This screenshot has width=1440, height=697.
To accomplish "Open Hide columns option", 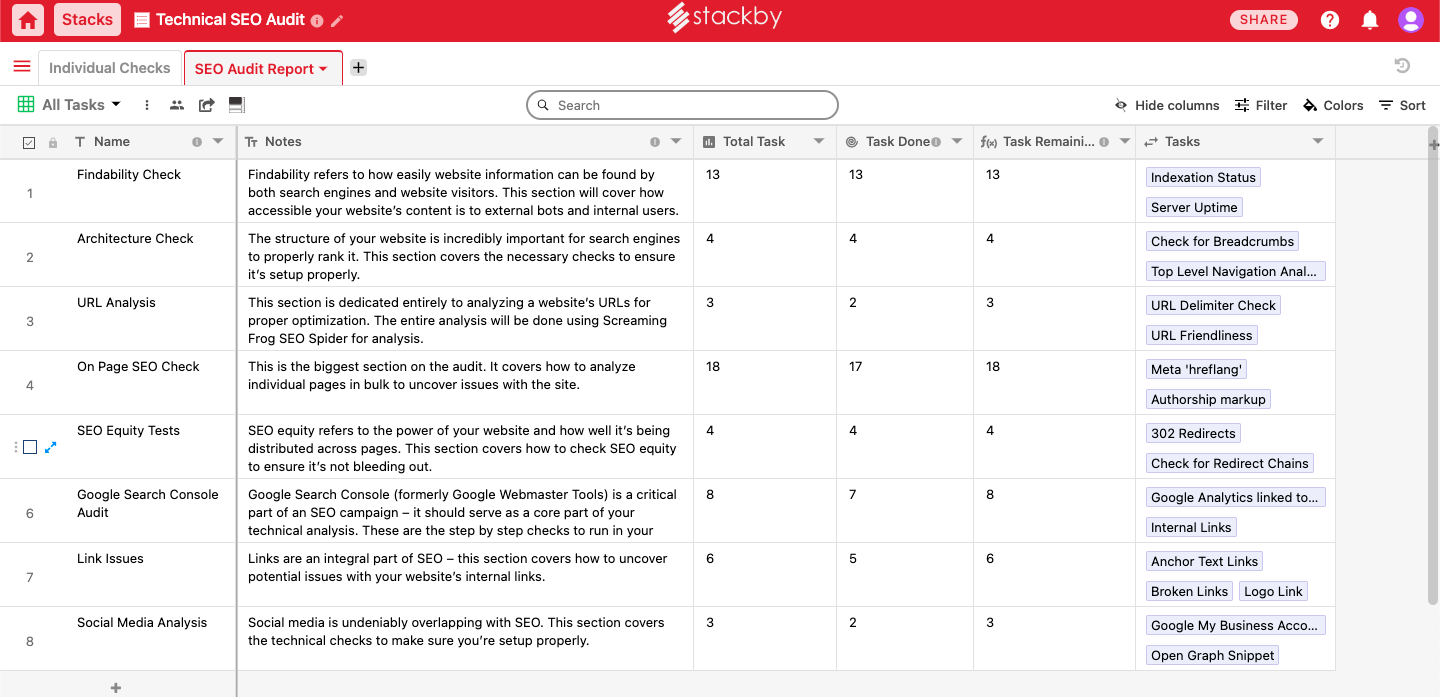I will tap(1167, 105).
